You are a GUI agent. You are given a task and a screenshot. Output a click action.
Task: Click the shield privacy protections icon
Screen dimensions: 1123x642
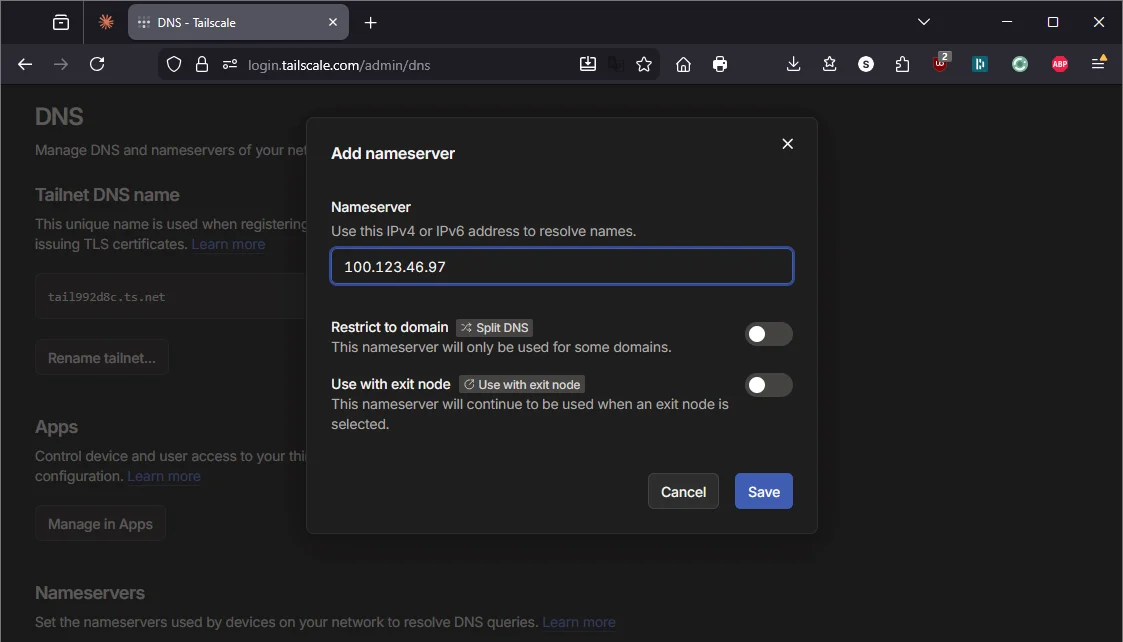click(173, 64)
